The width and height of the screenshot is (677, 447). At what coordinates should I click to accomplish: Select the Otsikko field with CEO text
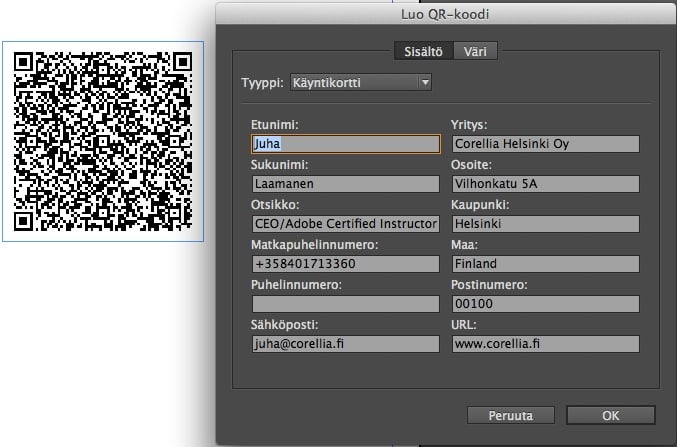[345, 224]
